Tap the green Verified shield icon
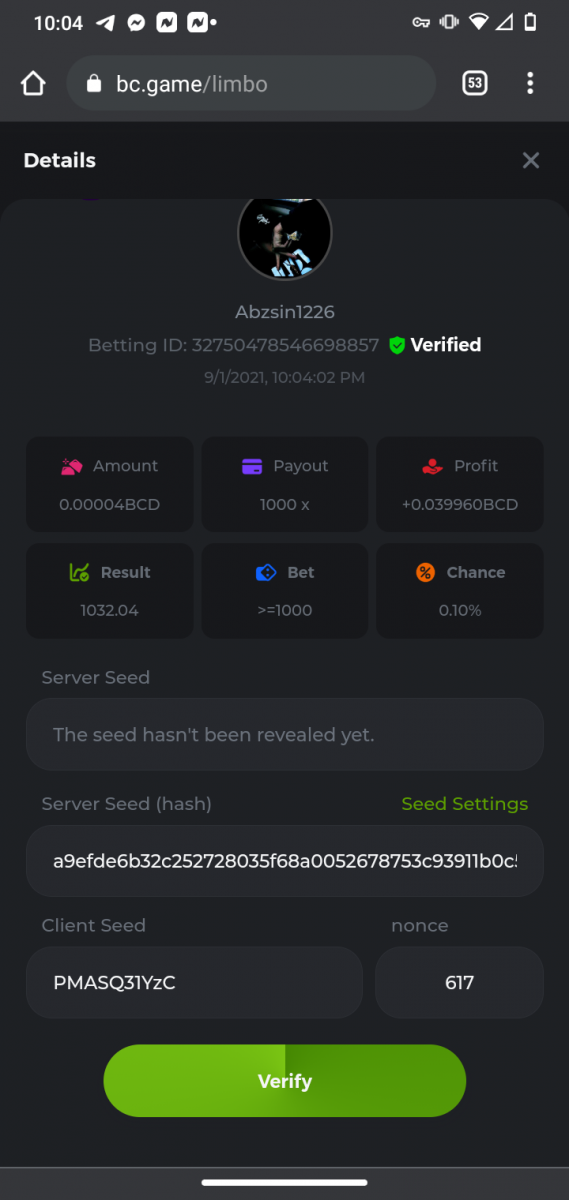 (x=397, y=345)
